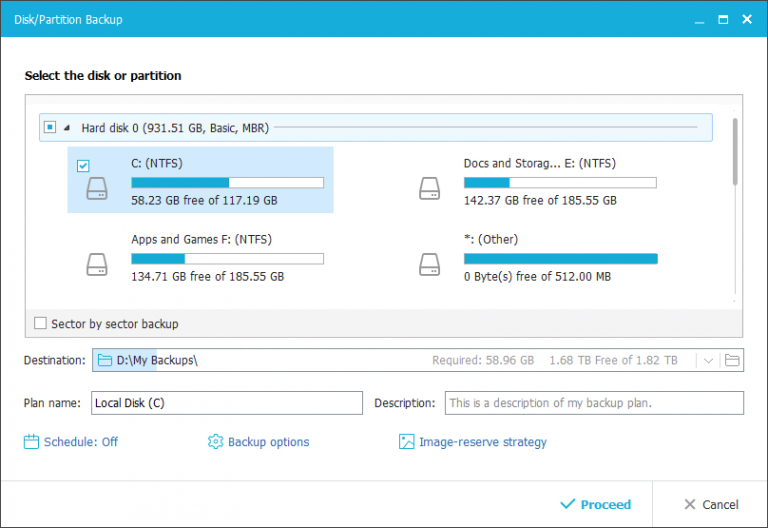Select the Docs and Storage E: partition label
The image size is (768, 528).
coord(539,164)
